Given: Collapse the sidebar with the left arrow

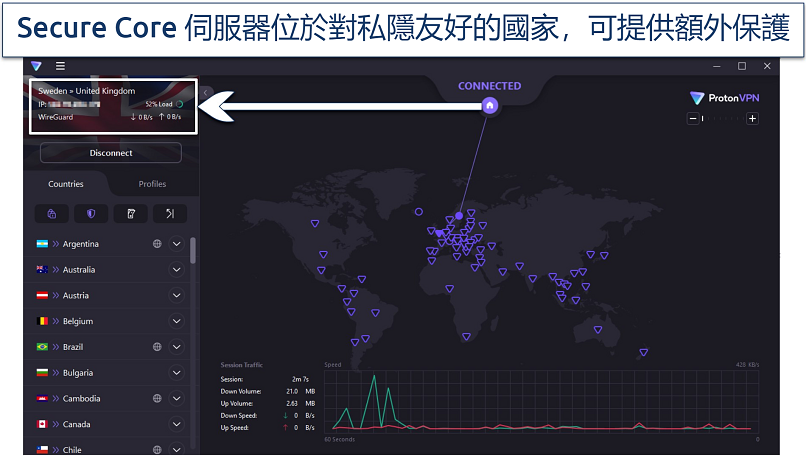Looking at the screenshot, I should point(205,92).
